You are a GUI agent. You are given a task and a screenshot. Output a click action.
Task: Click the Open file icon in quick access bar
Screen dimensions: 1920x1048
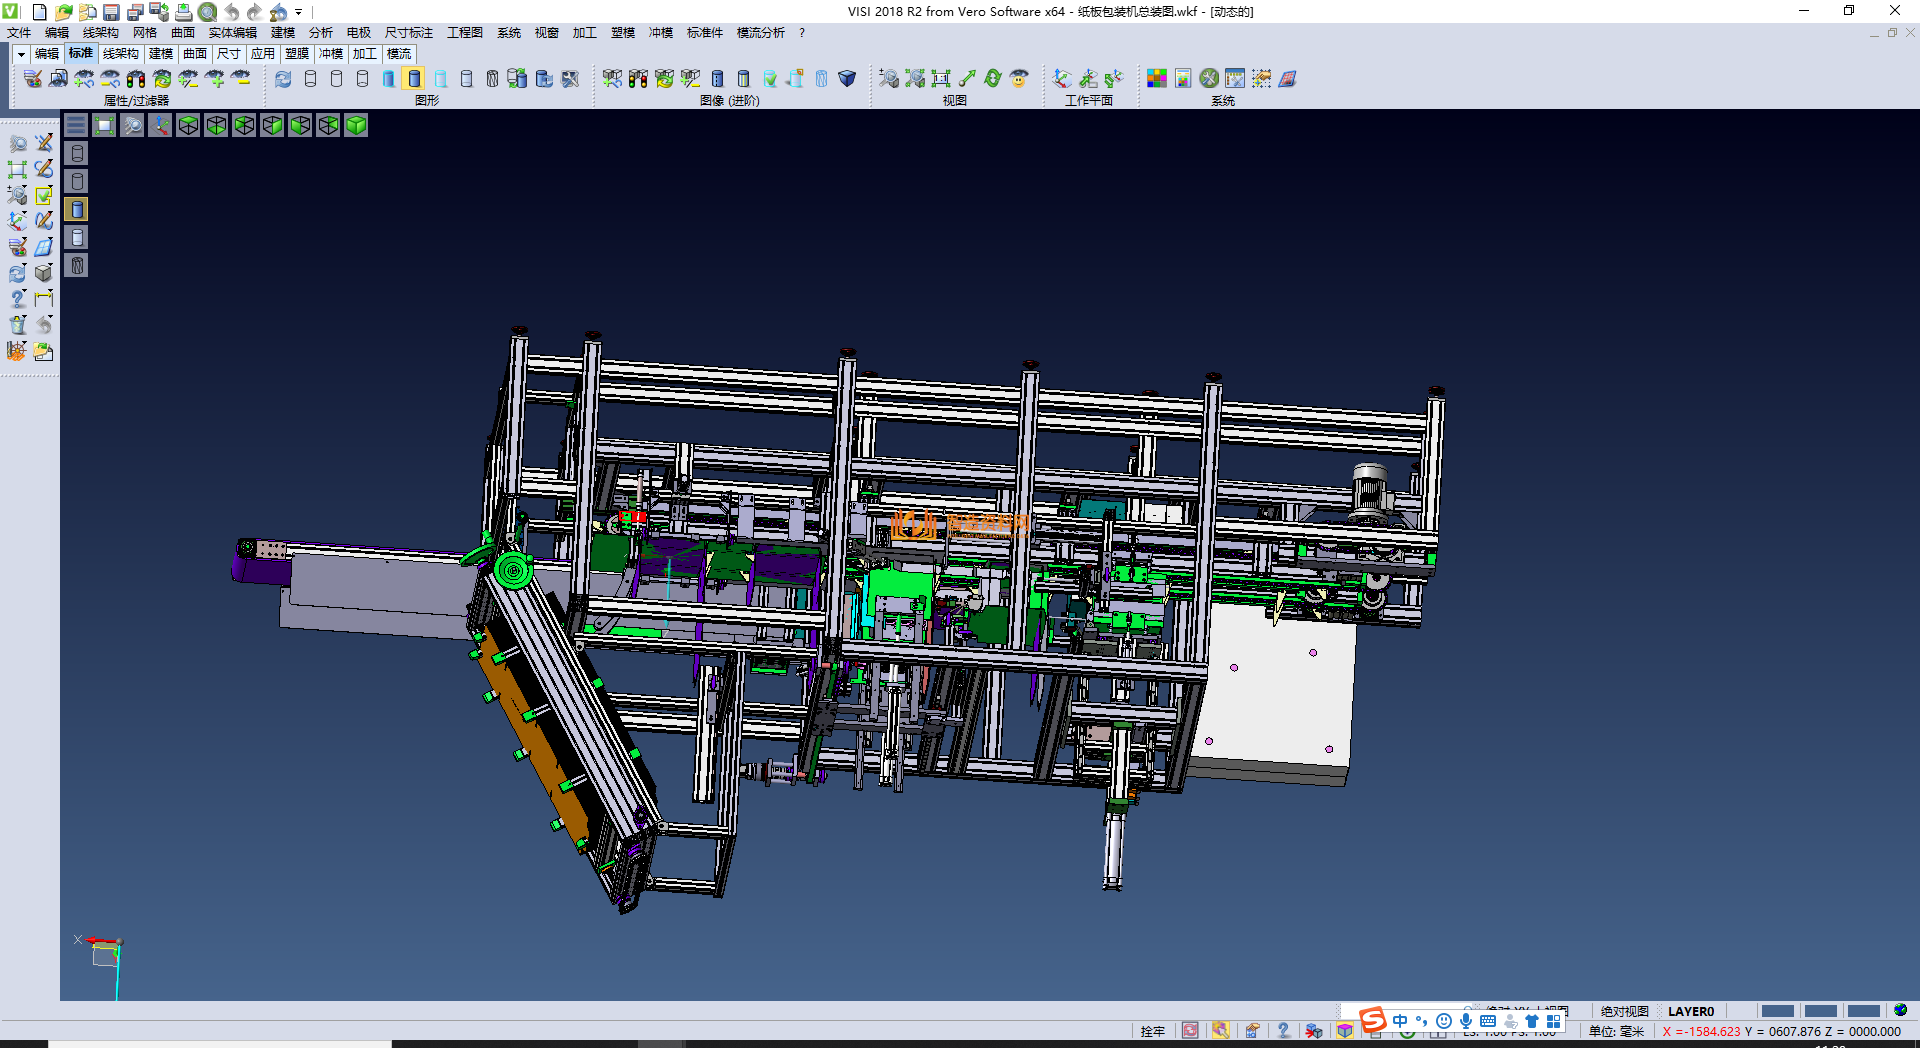63,12
